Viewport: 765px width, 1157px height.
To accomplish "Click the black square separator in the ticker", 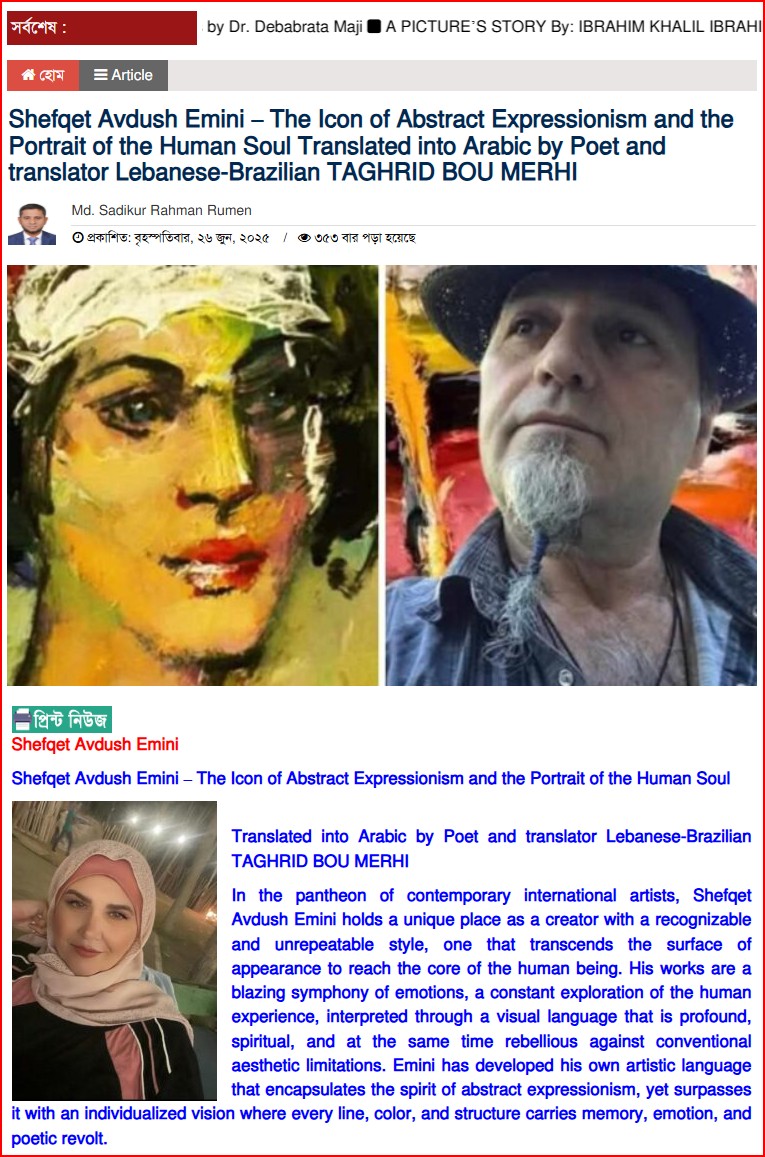I will click(x=374, y=27).
